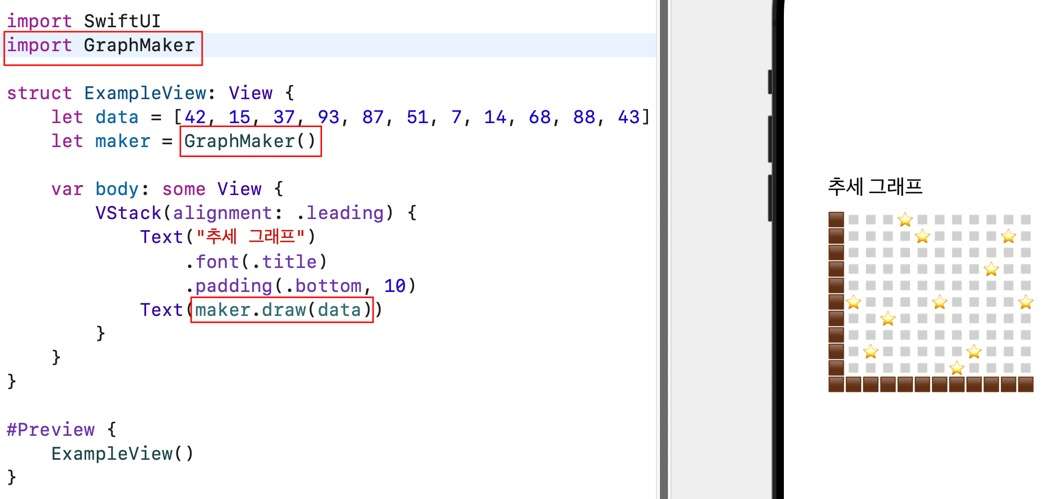This screenshot has width=1047, height=499.
Task: Click the divider between editor and preview
Action: (661, 250)
